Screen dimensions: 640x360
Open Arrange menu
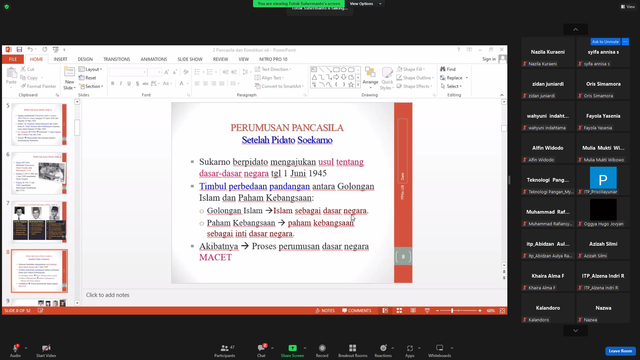coord(370,78)
